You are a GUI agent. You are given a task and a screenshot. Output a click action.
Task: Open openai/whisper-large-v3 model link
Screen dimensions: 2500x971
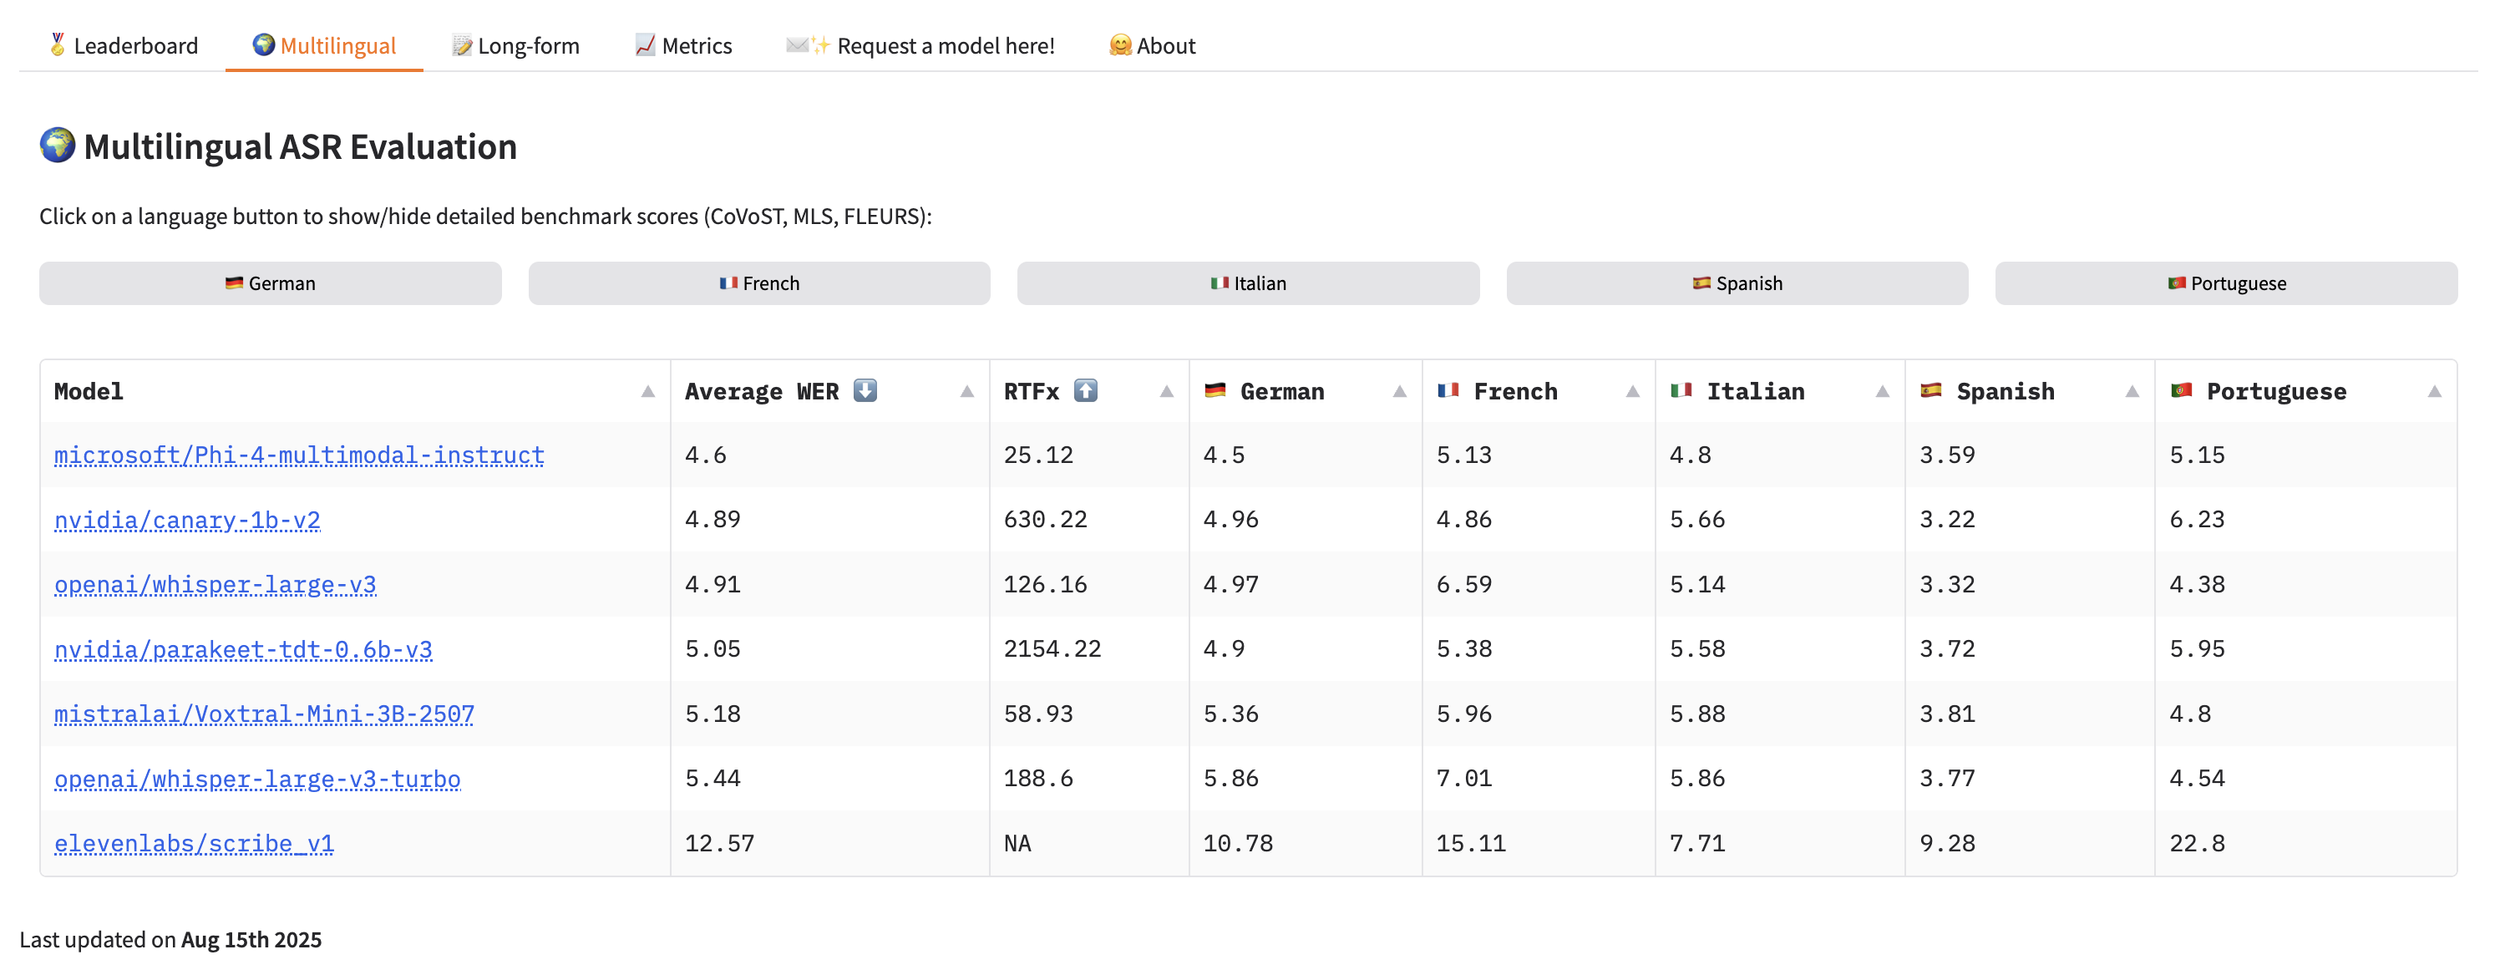(x=215, y=584)
